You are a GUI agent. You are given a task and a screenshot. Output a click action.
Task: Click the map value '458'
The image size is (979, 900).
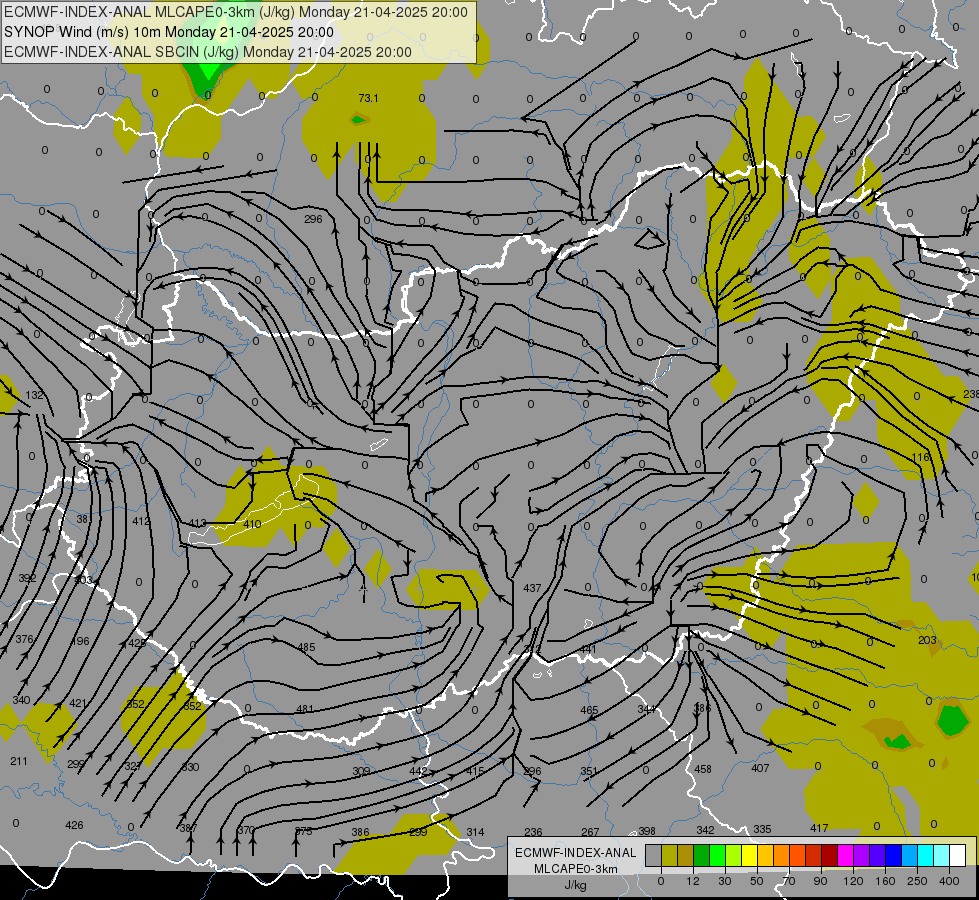(x=703, y=769)
